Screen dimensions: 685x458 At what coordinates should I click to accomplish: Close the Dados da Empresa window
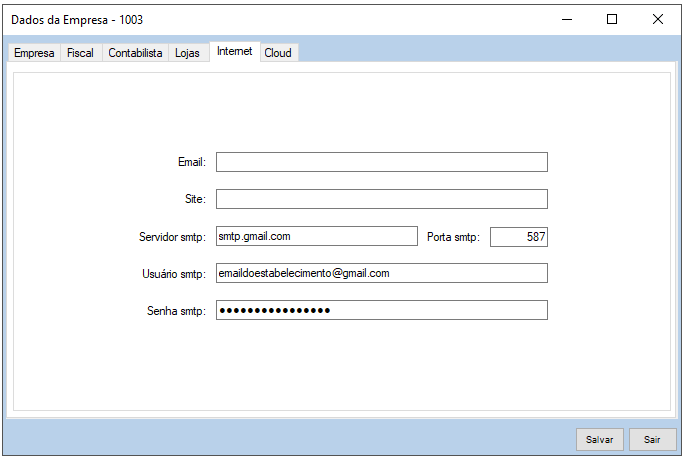coord(658,19)
